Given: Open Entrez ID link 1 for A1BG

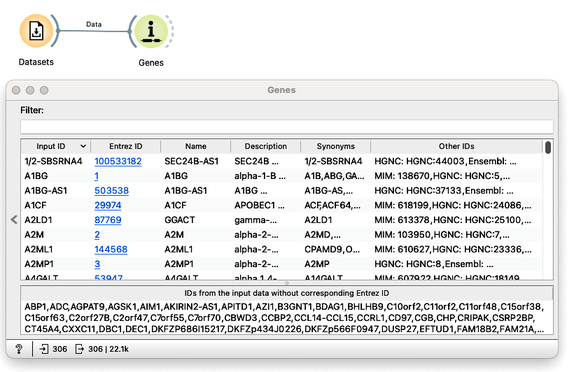Looking at the screenshot, I should tap(97, 176).
